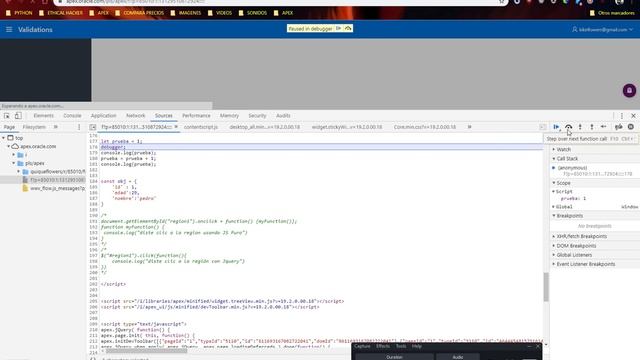Click step over icon in Paused overlay
Image resolution: width=640 pixels, height=360 pixels.
coord(348,29)
